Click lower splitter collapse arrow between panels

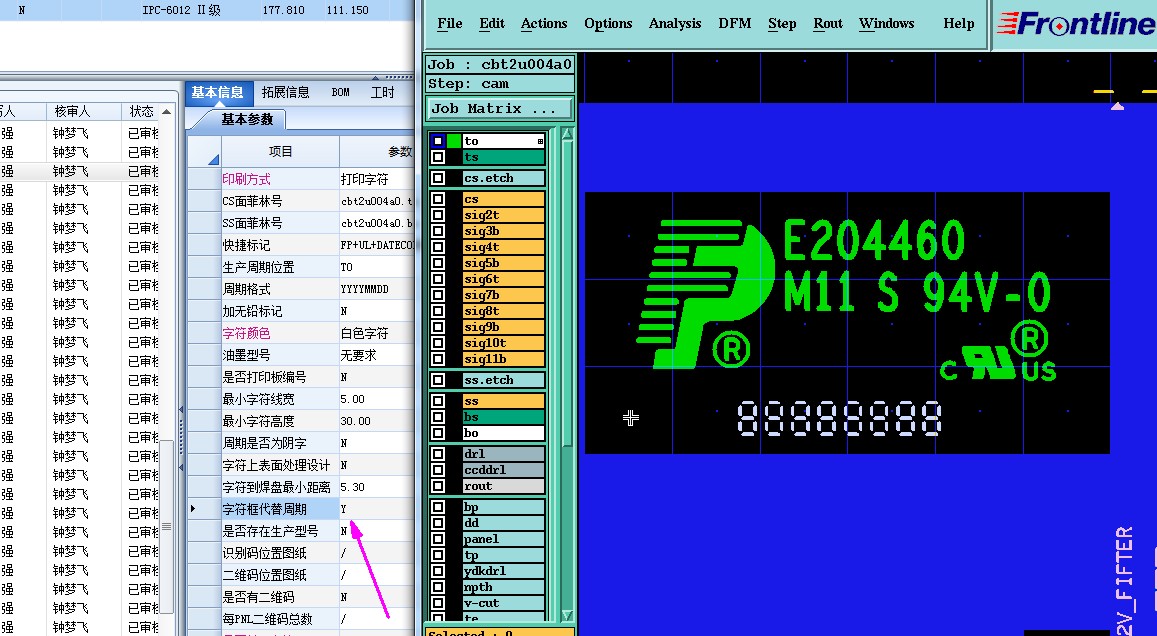[181, 468]
